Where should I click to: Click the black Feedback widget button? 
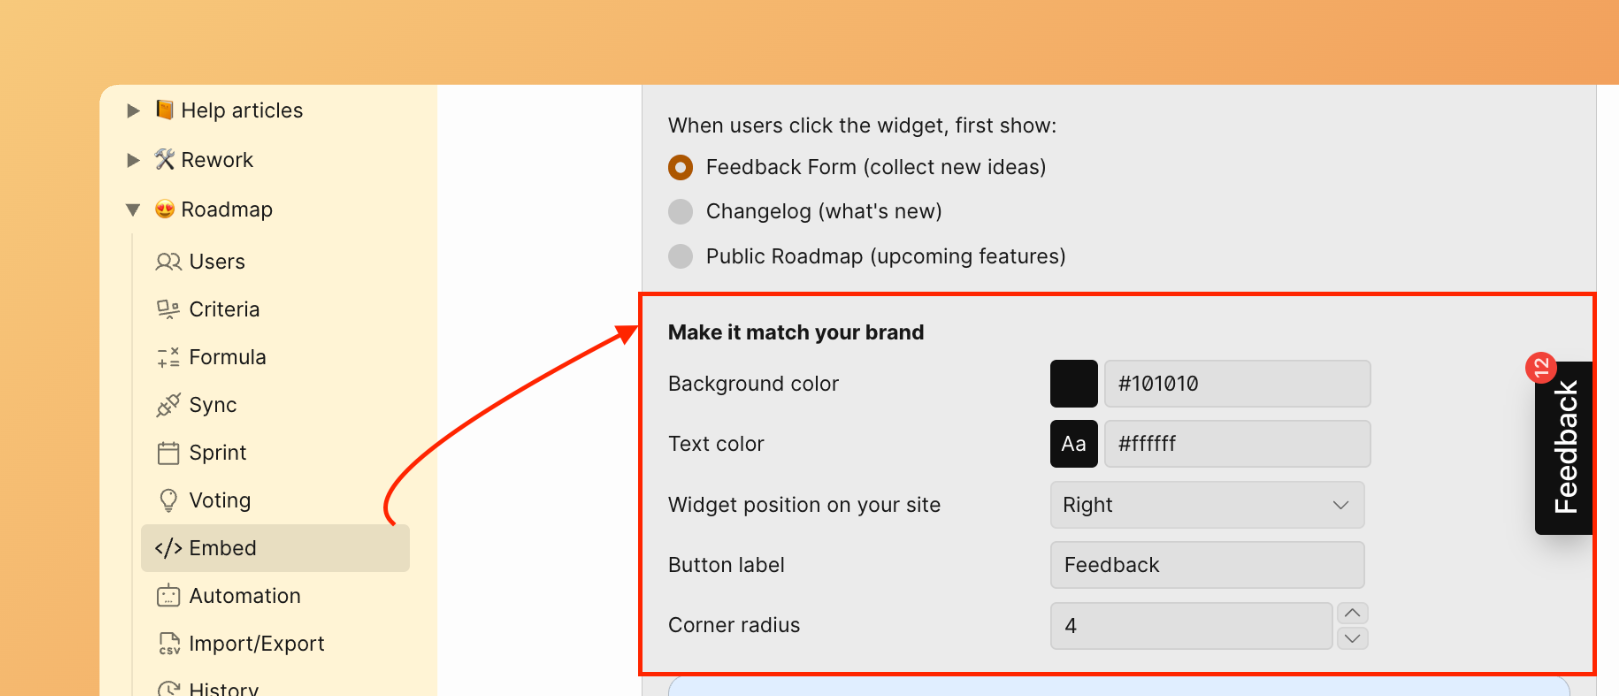point(1564,448)
